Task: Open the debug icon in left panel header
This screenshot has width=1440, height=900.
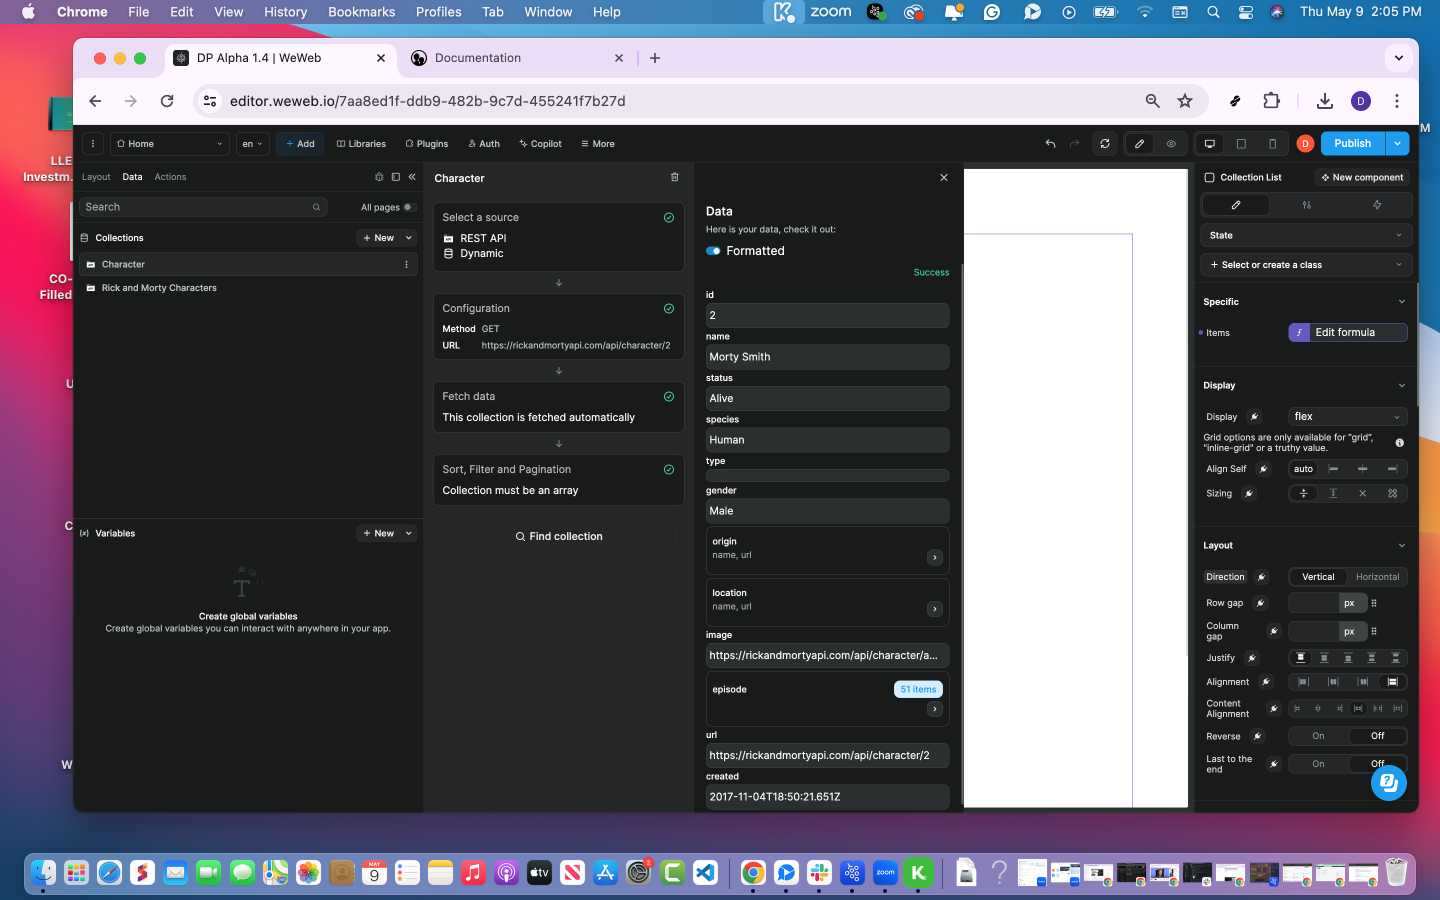Action: click(379, 177)
